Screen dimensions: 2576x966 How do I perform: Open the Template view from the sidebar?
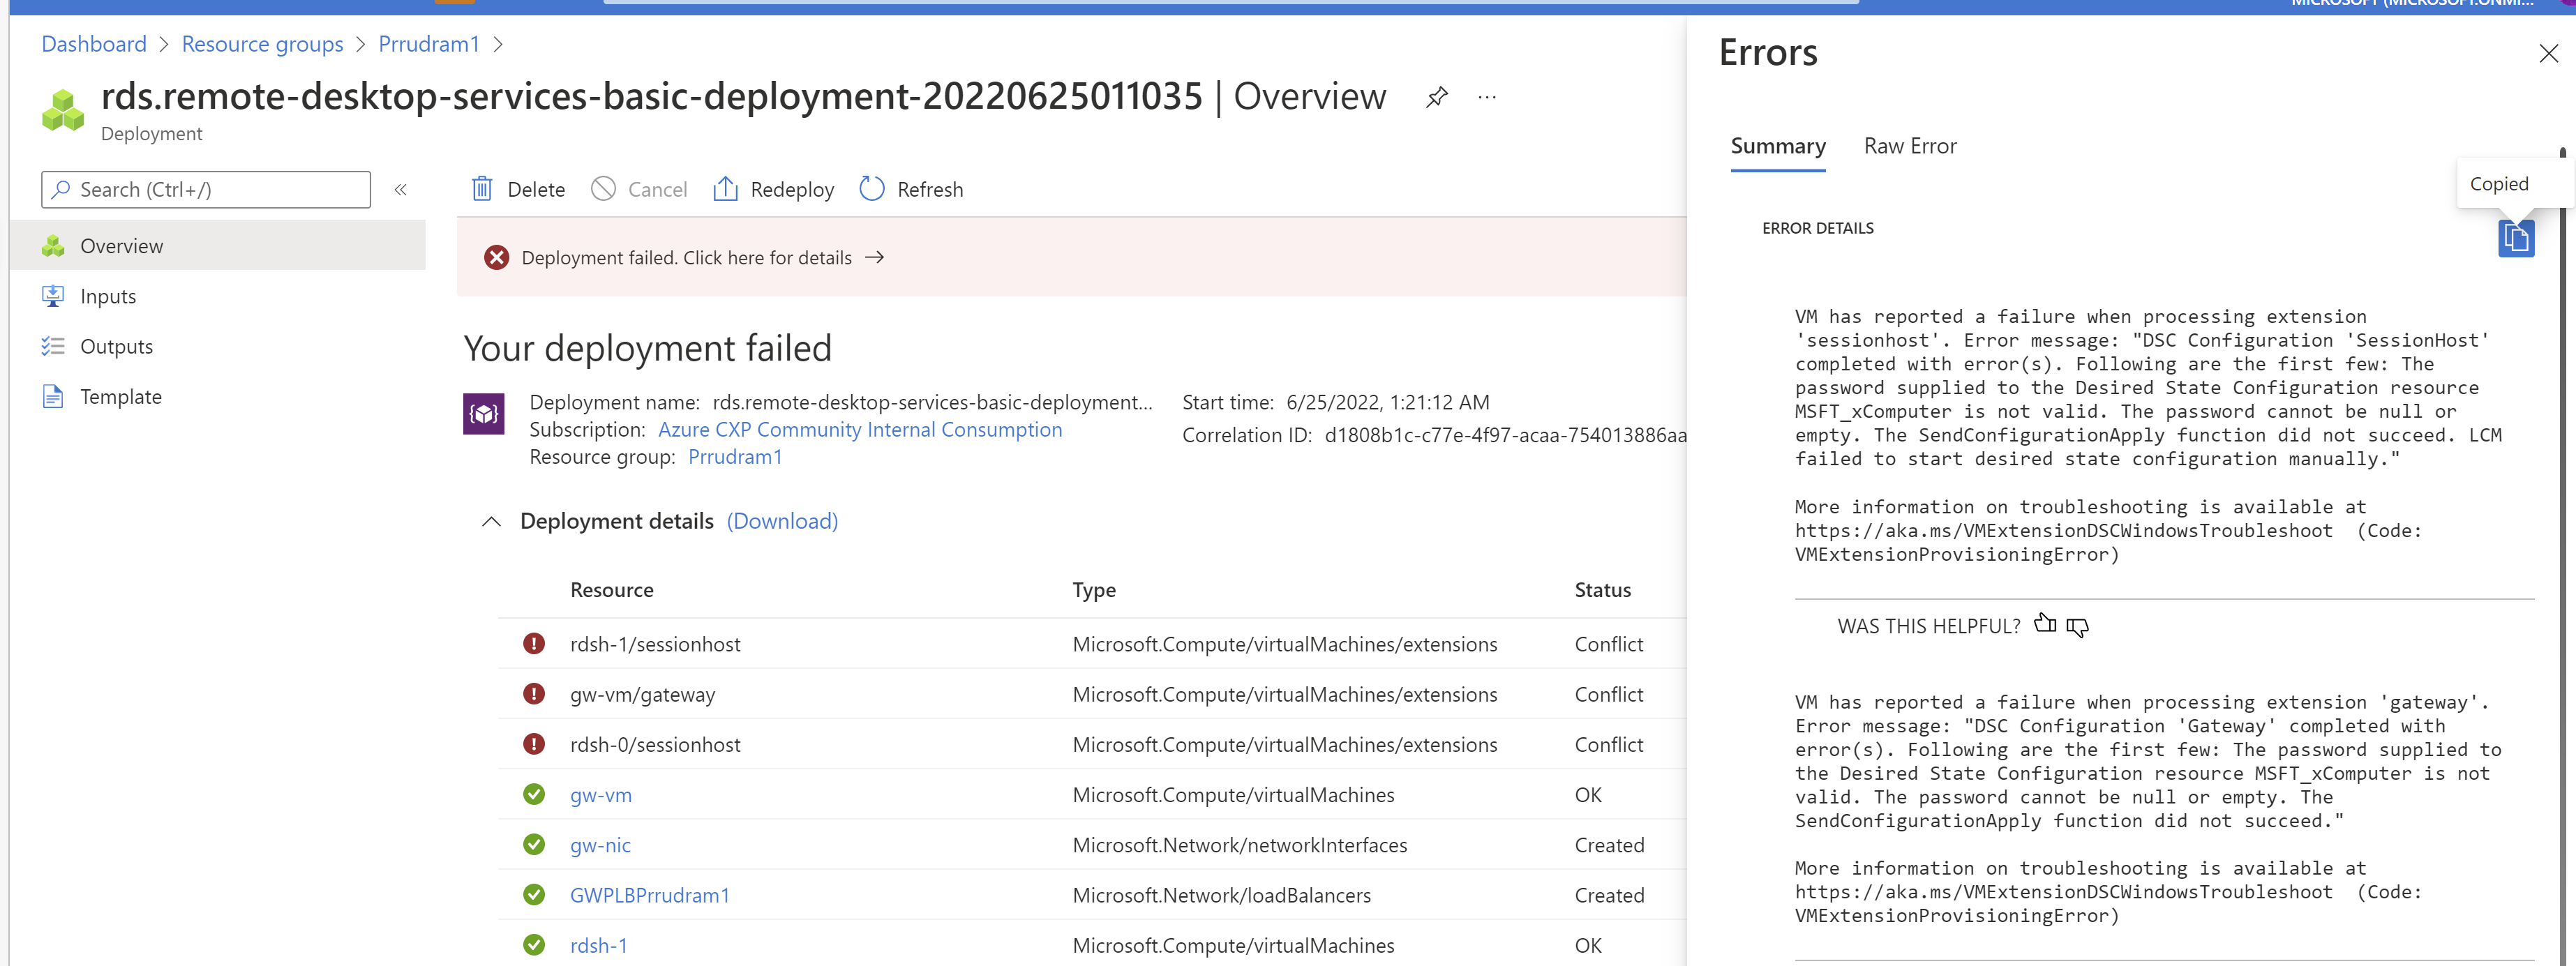pos(120,395)
